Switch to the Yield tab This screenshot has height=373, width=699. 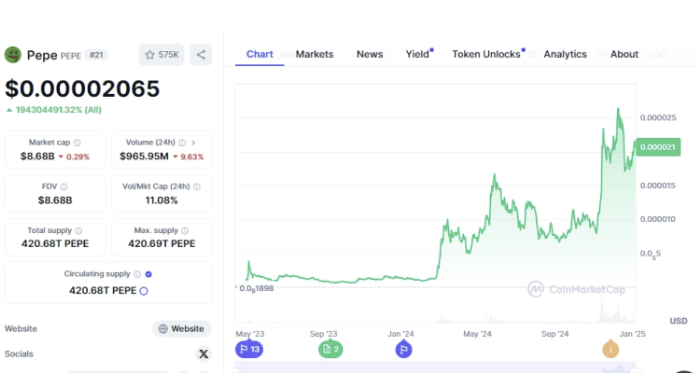coord(418,54)
